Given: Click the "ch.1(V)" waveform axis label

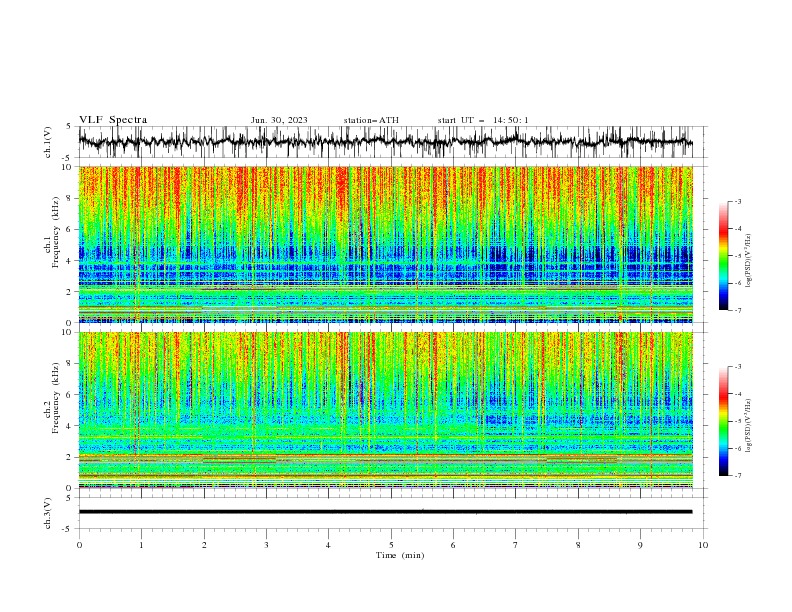Looking at the screenshot, I should tap(48, 142).
